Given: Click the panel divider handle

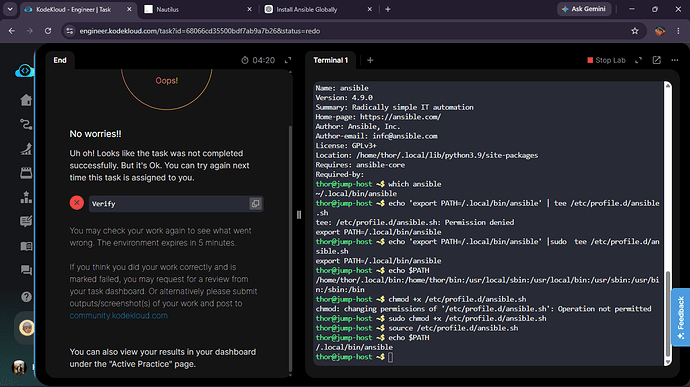Looking at the screenshot, I should (299, 215).
